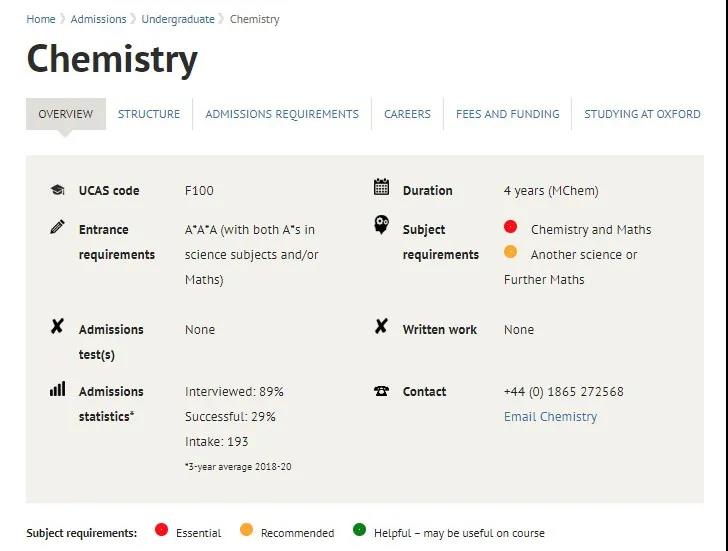
Task: Go to Home in the breadcrumb
Action: point(41,19)
